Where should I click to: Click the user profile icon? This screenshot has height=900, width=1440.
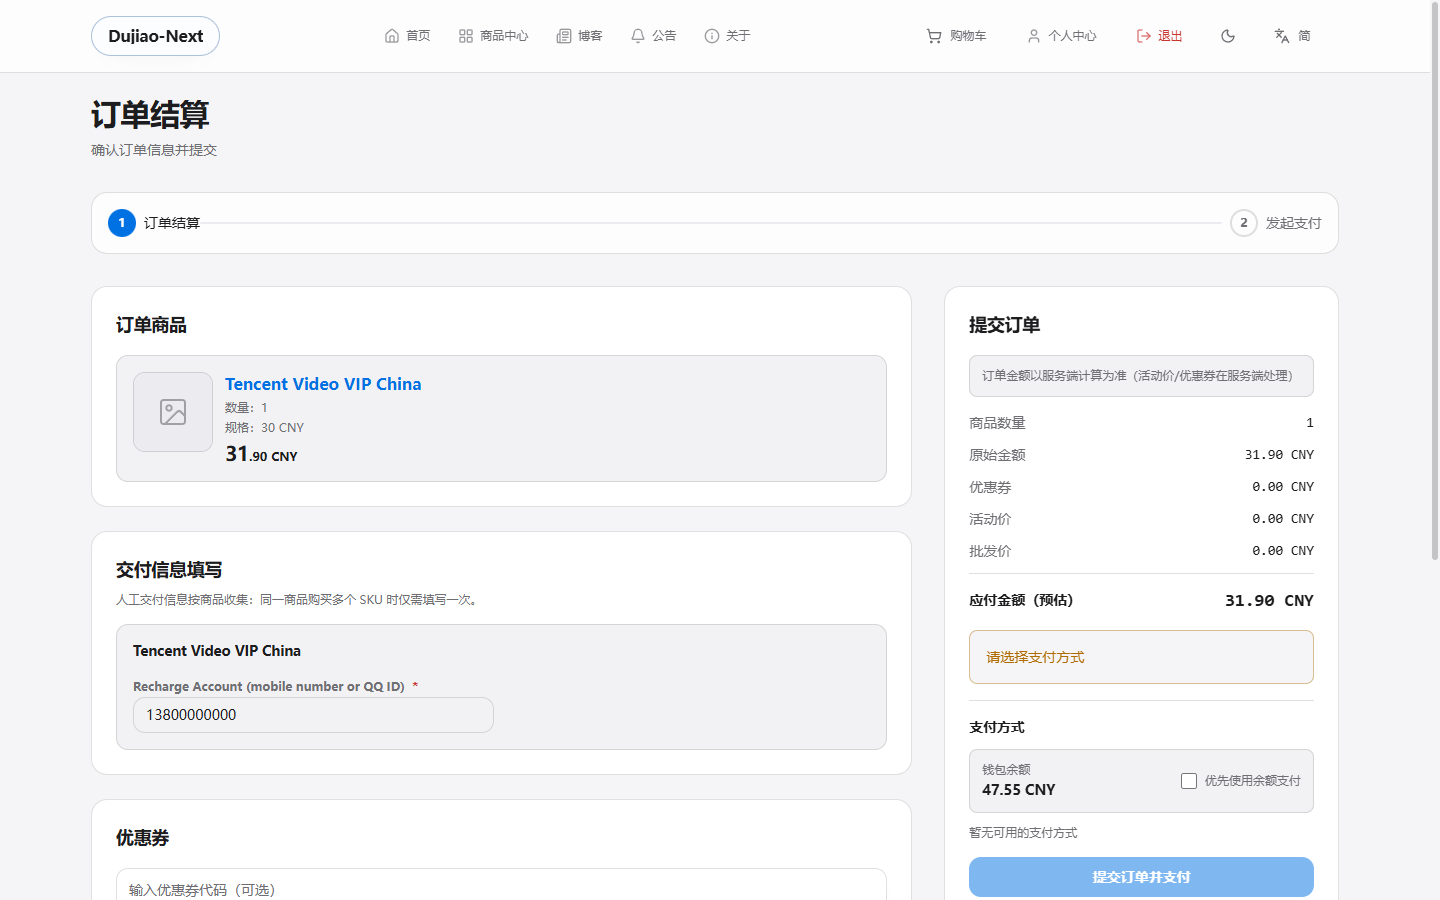click(1034, 36)
